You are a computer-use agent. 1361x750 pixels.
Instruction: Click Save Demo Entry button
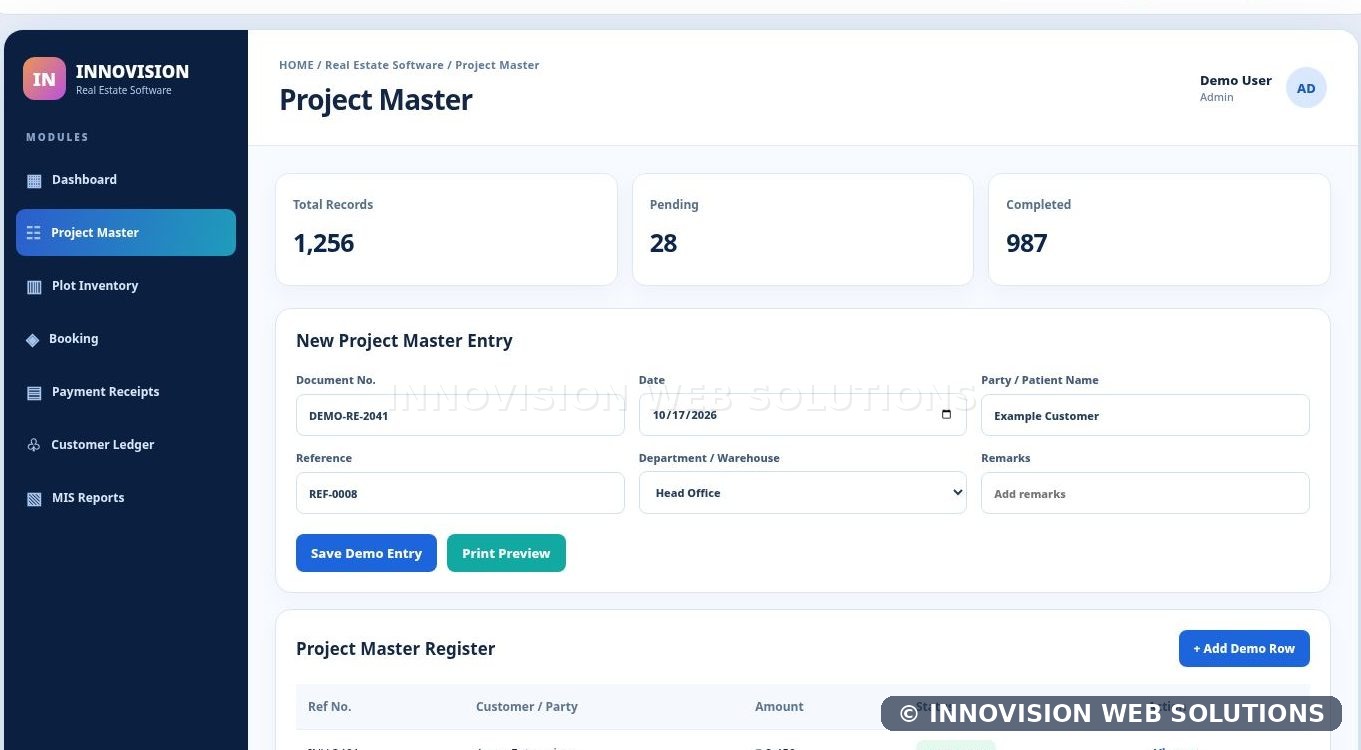click(x=366, y=553)
